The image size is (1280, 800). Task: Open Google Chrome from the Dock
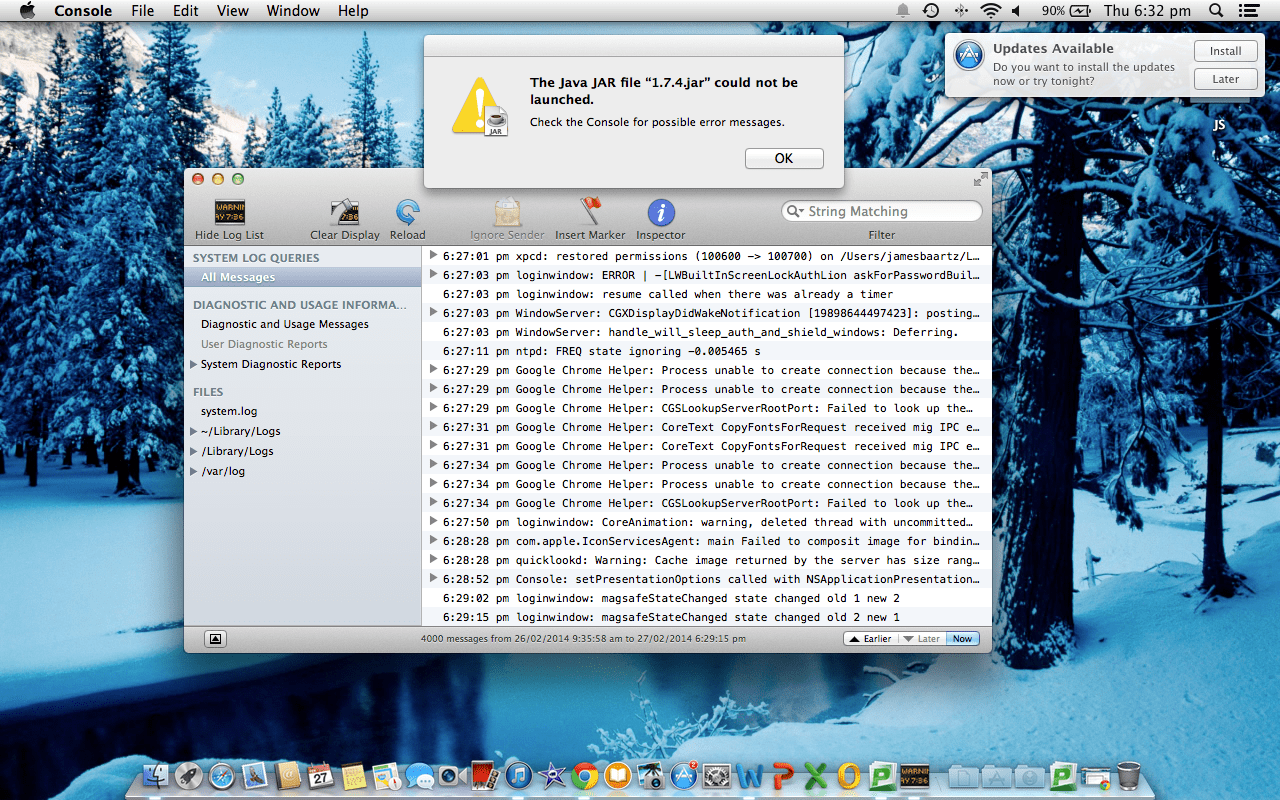pyautogui.click(x=585, y=776)
